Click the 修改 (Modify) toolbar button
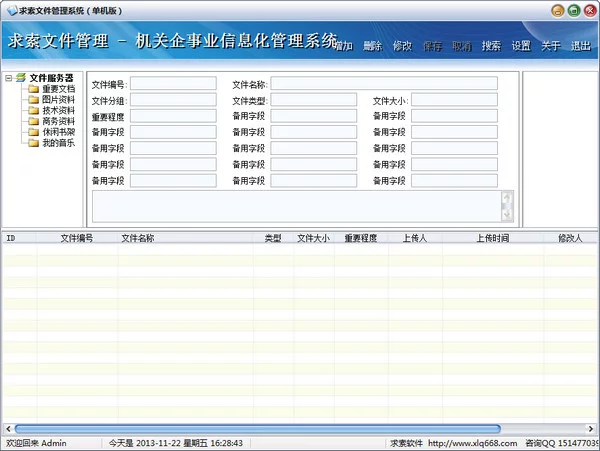Image resolution: width=600 pixels, height=451 pixels. click(x=403, y=46)
